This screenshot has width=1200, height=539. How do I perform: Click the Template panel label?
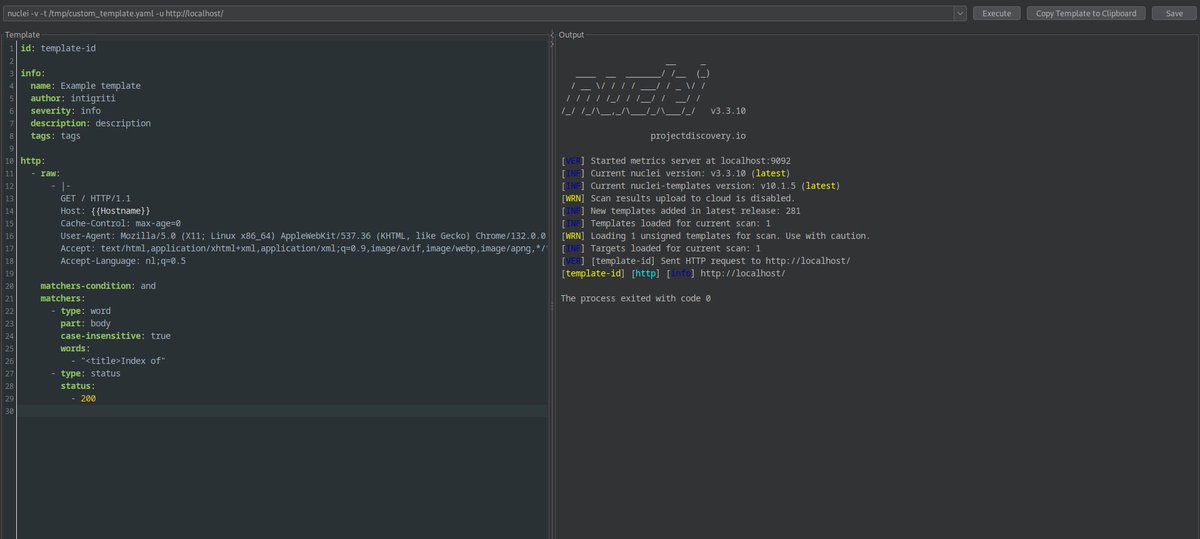click(x=24, y=34)
